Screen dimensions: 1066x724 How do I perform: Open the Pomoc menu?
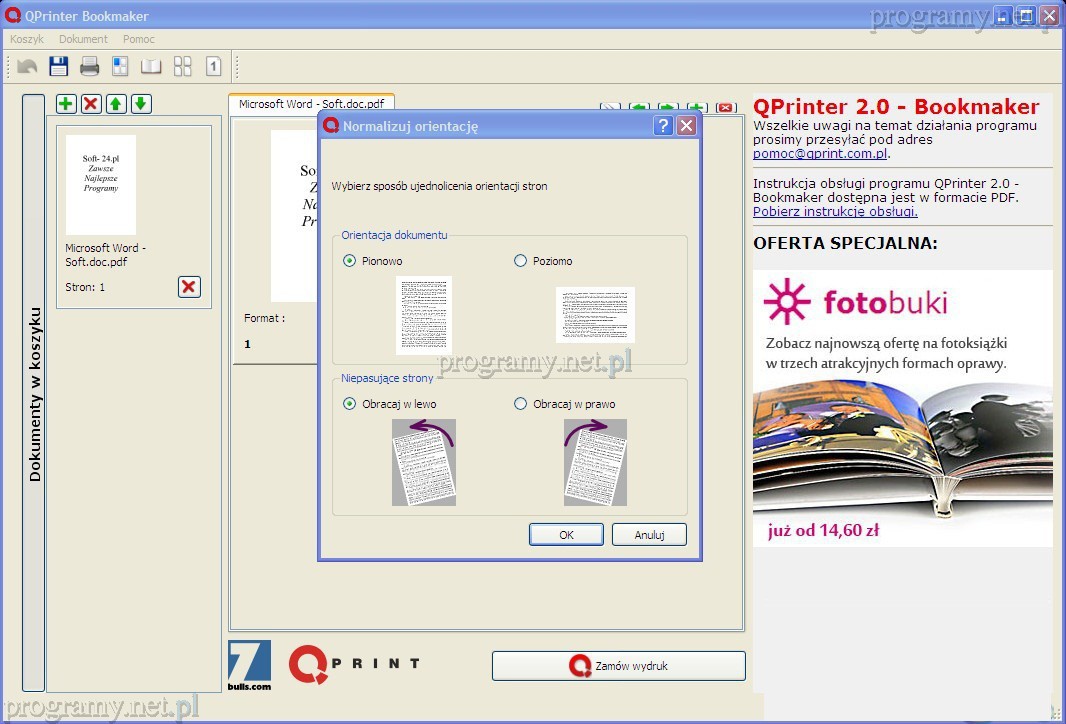click(139, 39)
